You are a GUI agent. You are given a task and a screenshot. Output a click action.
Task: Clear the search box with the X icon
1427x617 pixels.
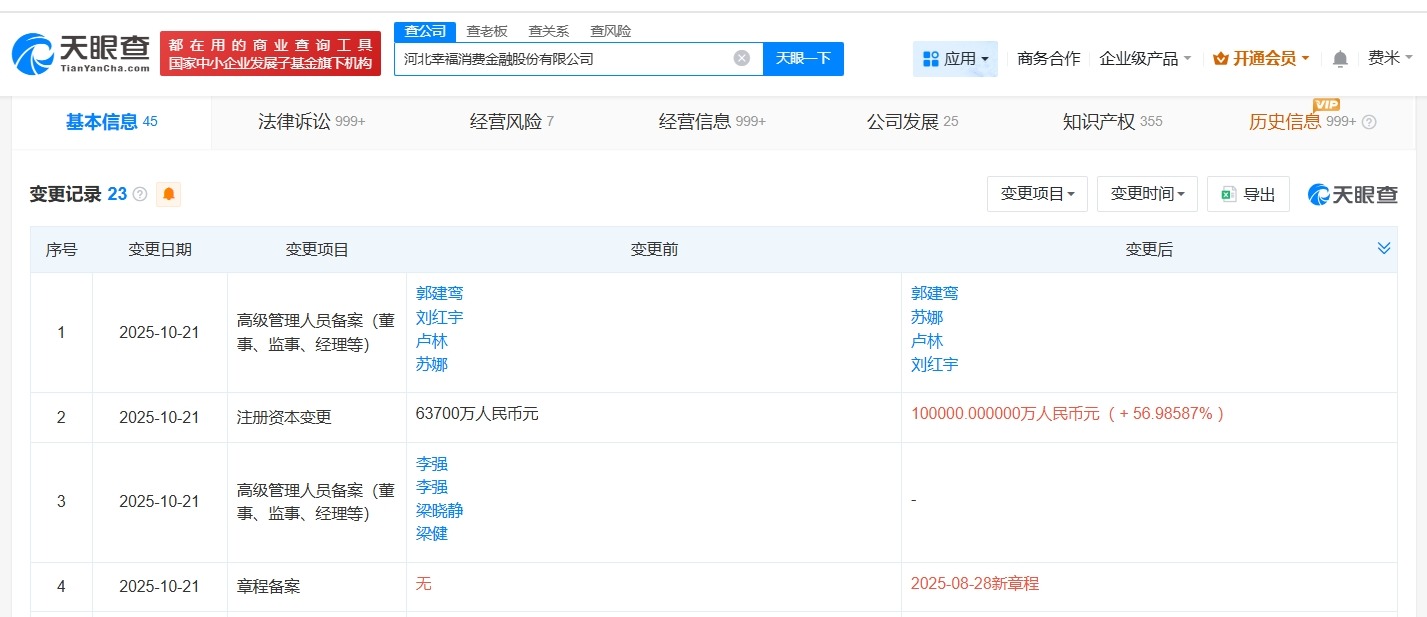click(x=741, y=58)
